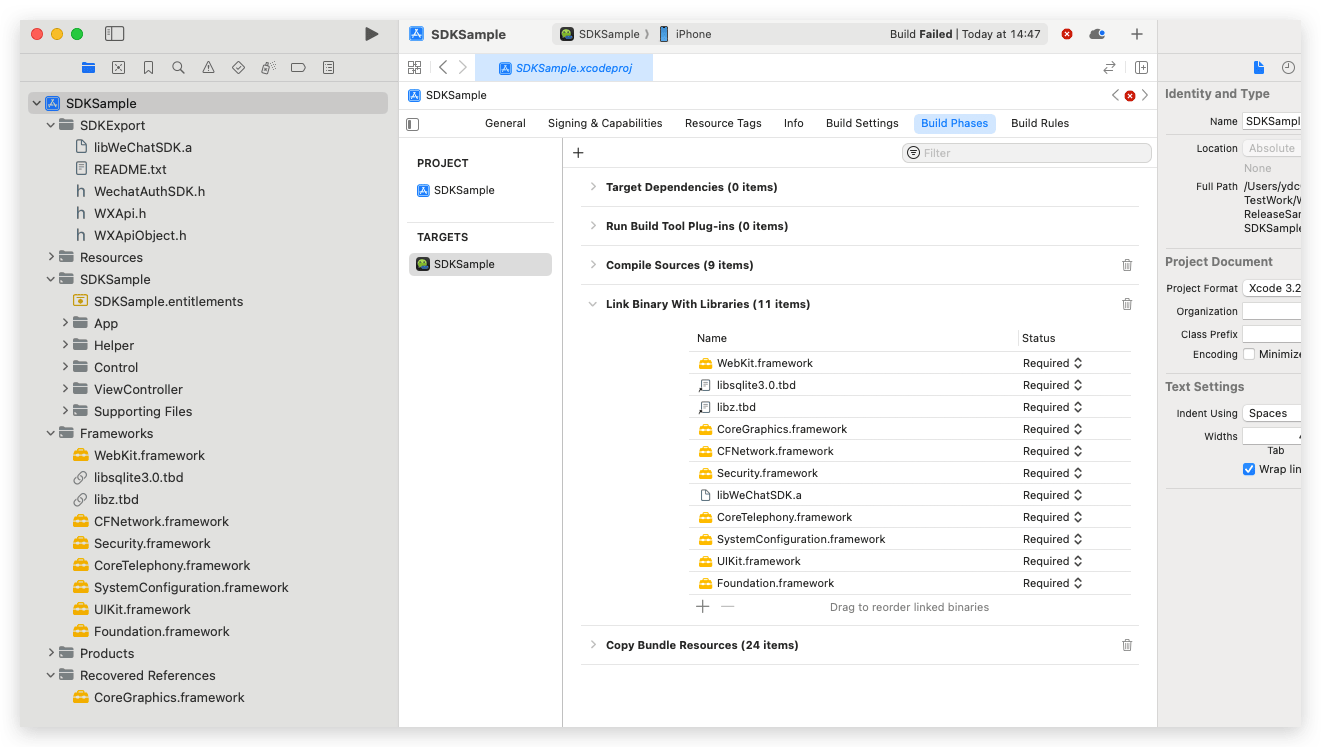1321x747 pixels.
Task: Open the Library with the plus button
Action: (x=1137, y=34)
